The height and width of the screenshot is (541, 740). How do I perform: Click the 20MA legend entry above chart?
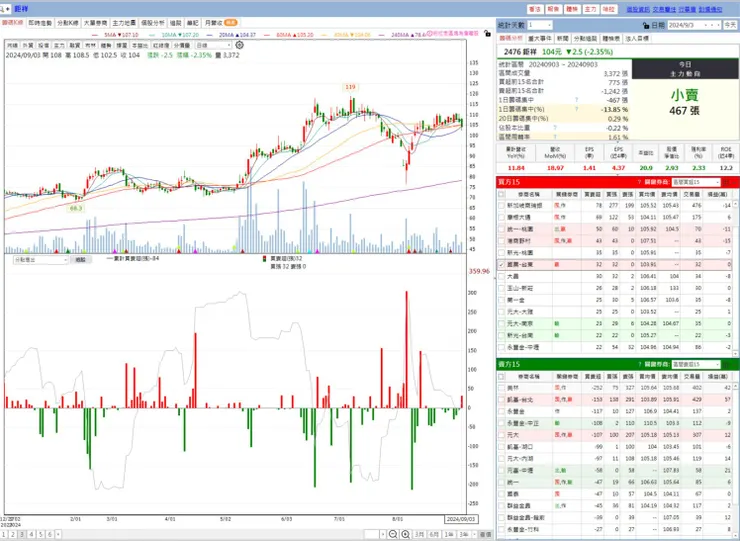[x=231, y=35]
